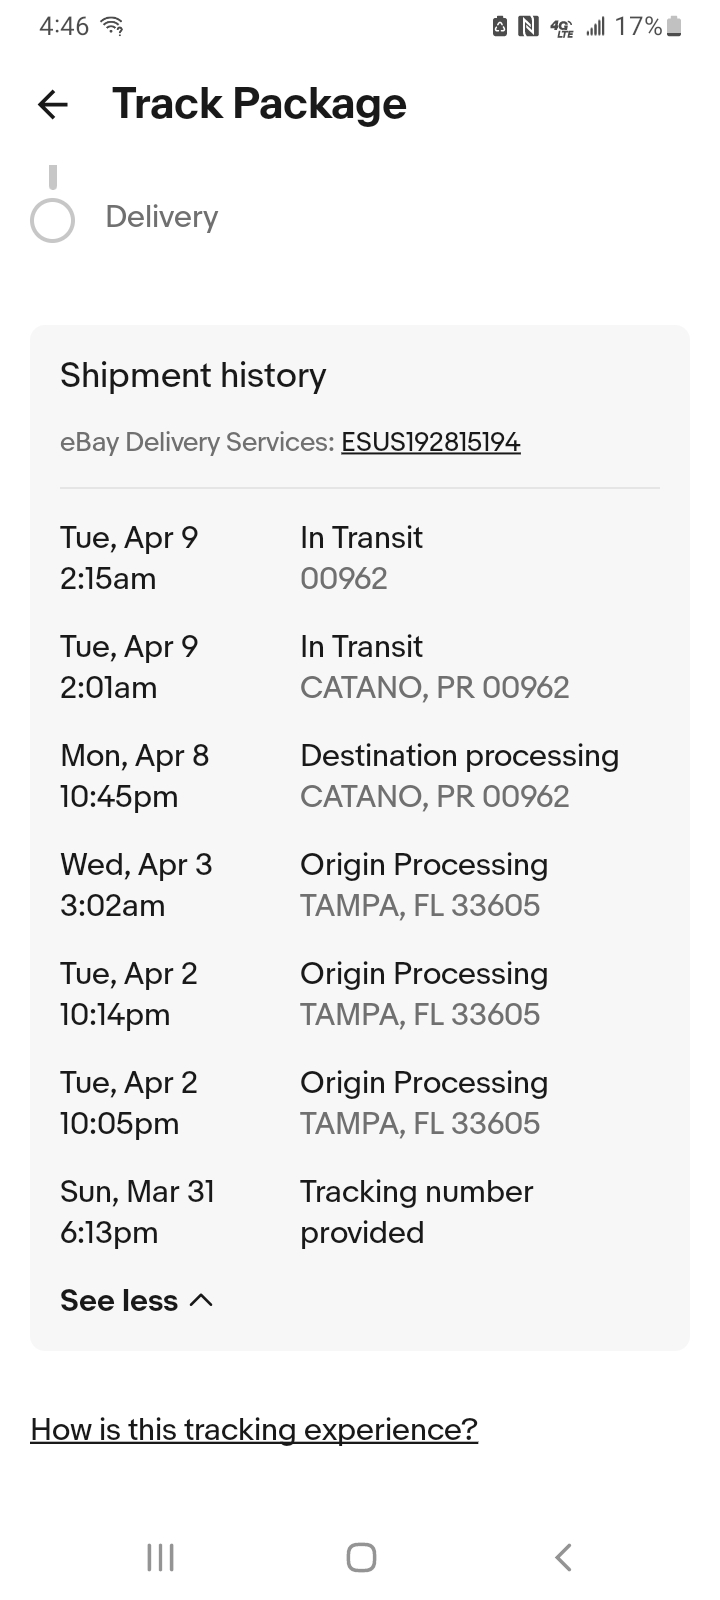Tap the Wi-Fi status icon
720x1600 pixels.
point(114,26)
